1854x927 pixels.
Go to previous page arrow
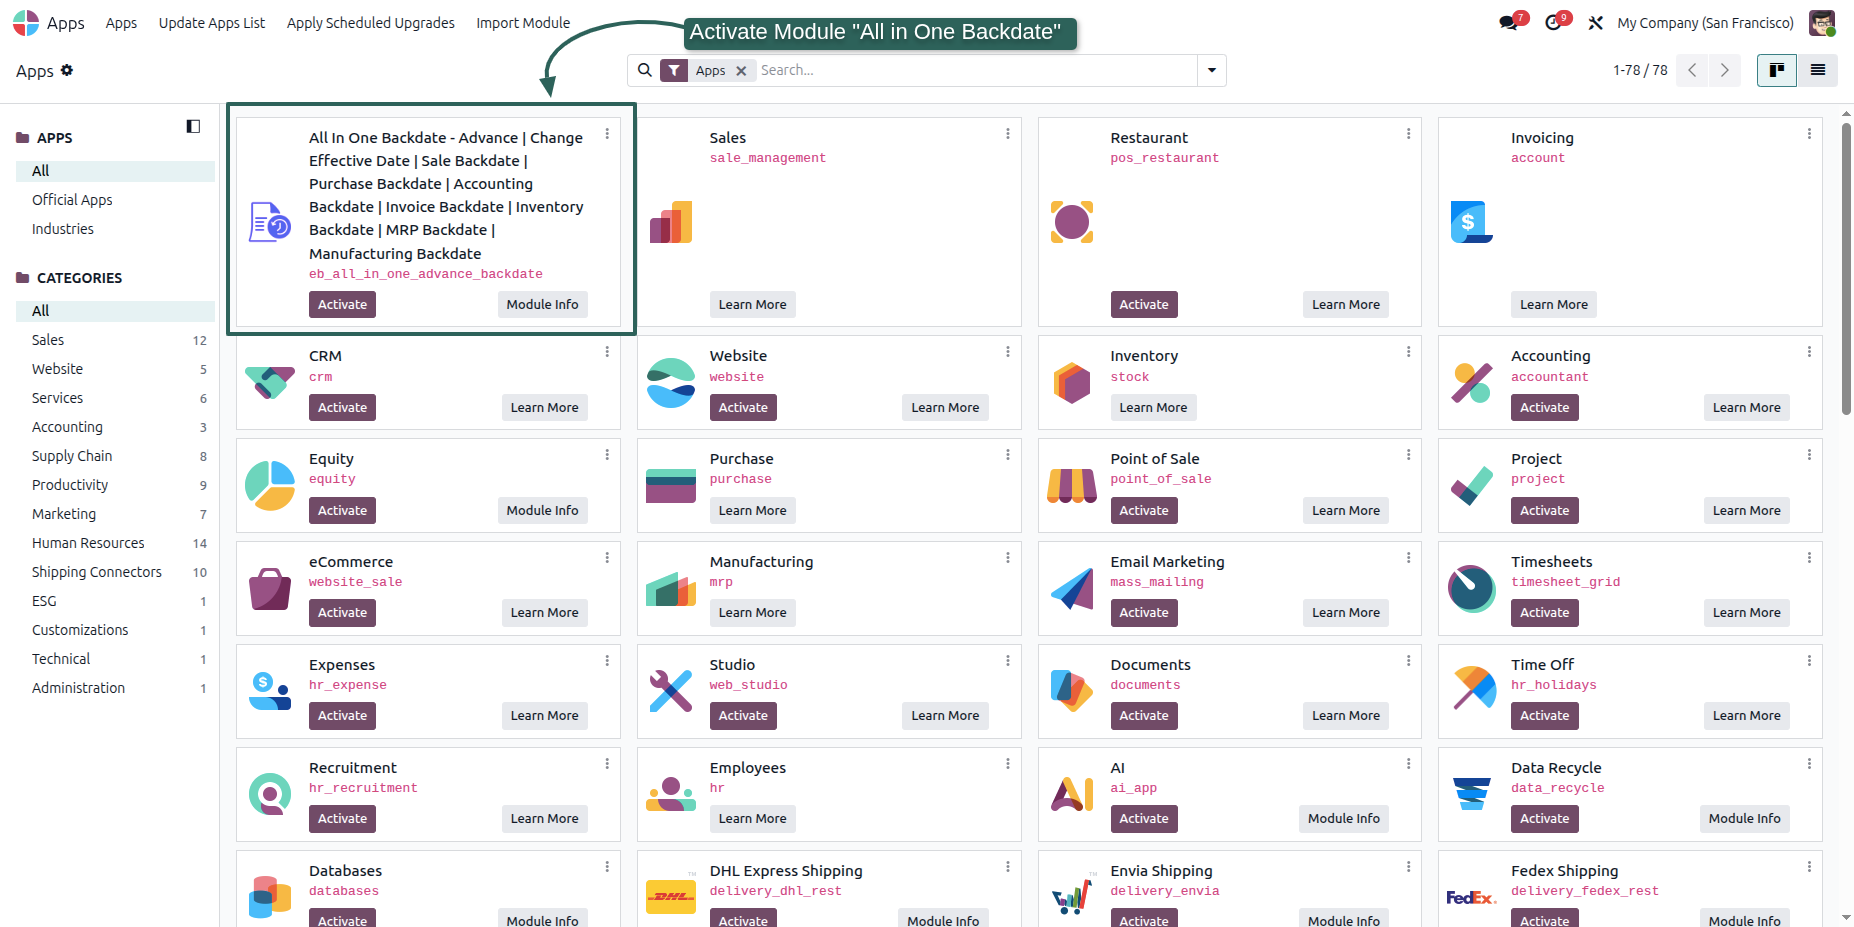click(x=1692, y=70)
